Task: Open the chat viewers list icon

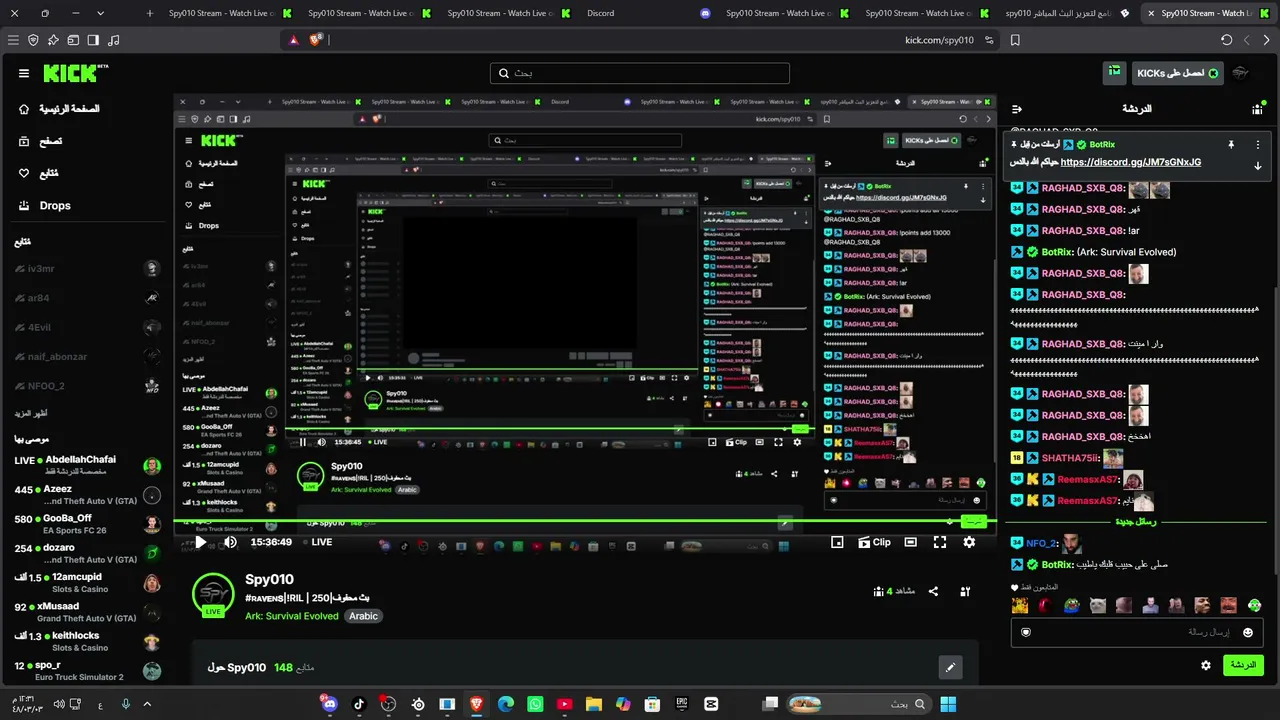Action: [1257, 109]
